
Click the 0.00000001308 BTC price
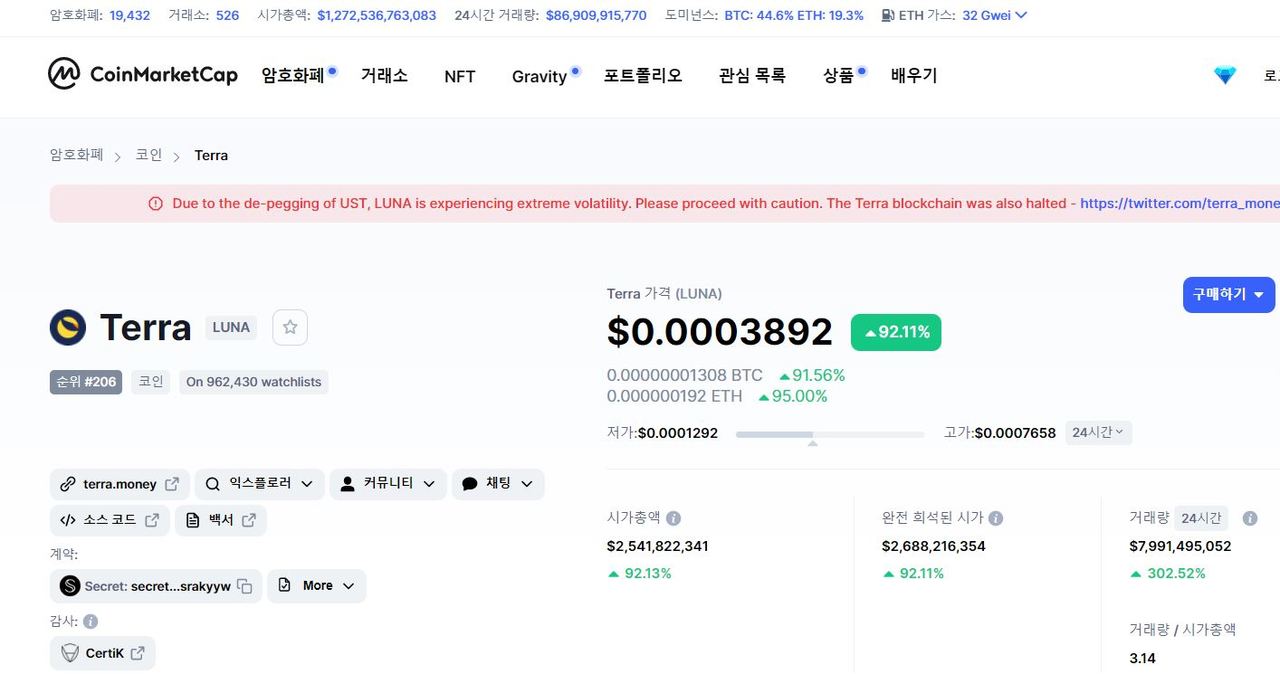pyautogui.click(x=685, y=375)
